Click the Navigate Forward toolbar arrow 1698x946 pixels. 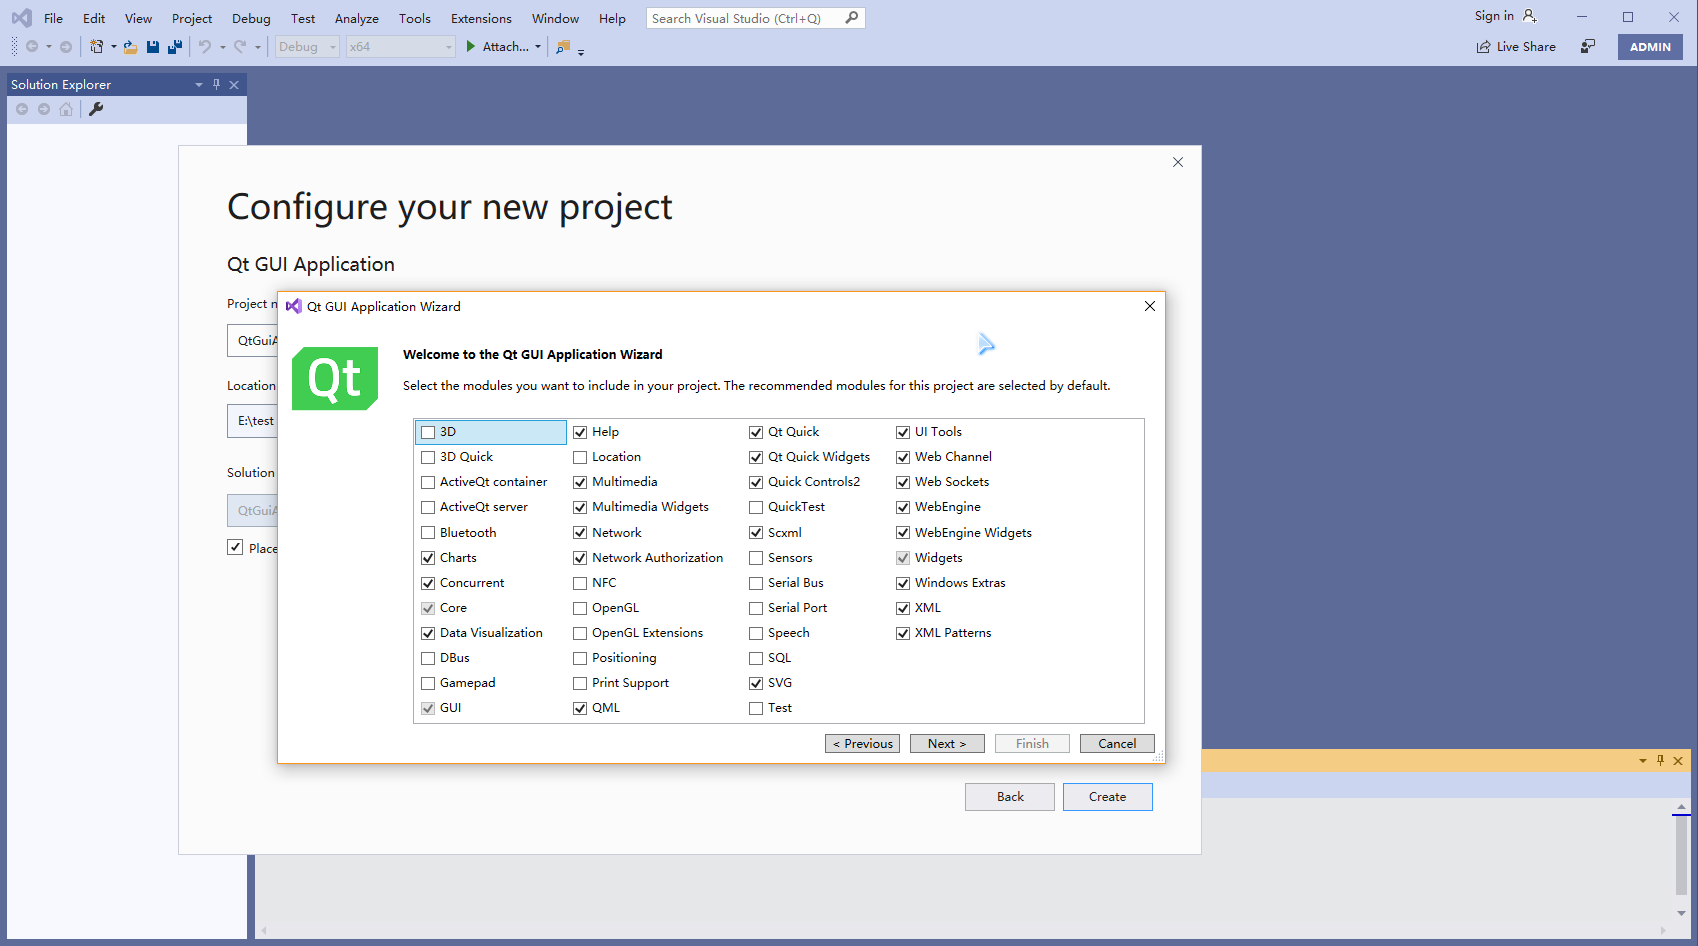click(x=66, y=46)
